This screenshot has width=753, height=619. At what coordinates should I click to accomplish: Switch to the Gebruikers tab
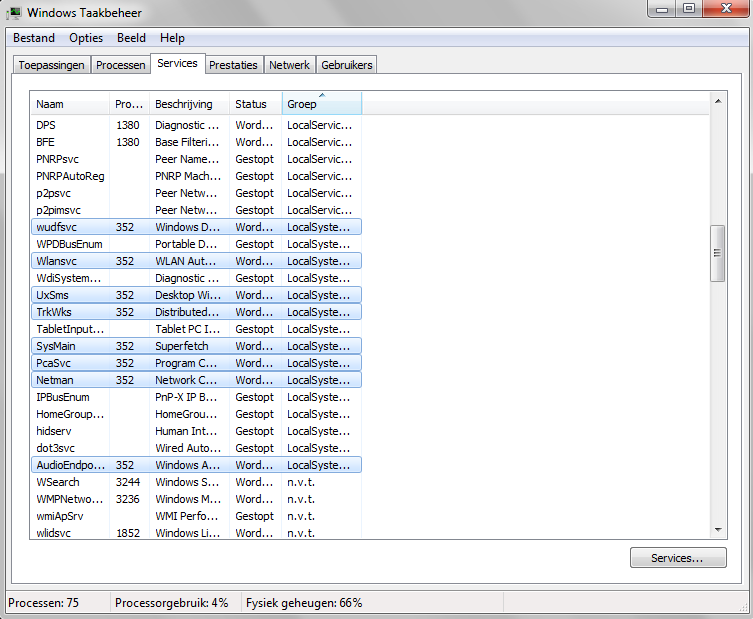click(x=347, y=65)
